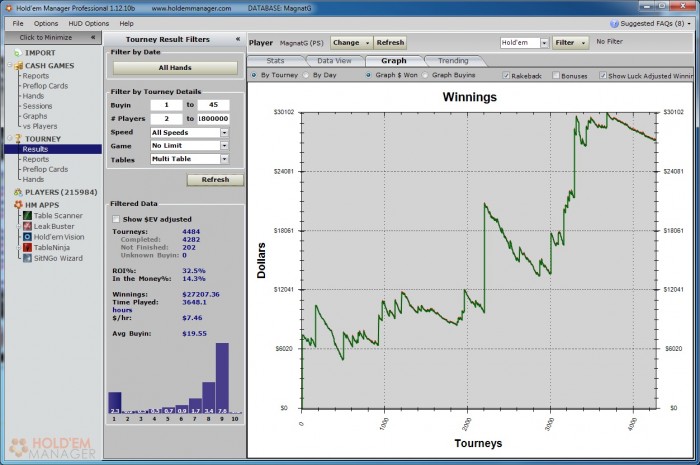Image resolution: width=700 pixels, height=465 pixels.
Task: Click the Click to Minimize label
Action: click(x=46, y=37)
